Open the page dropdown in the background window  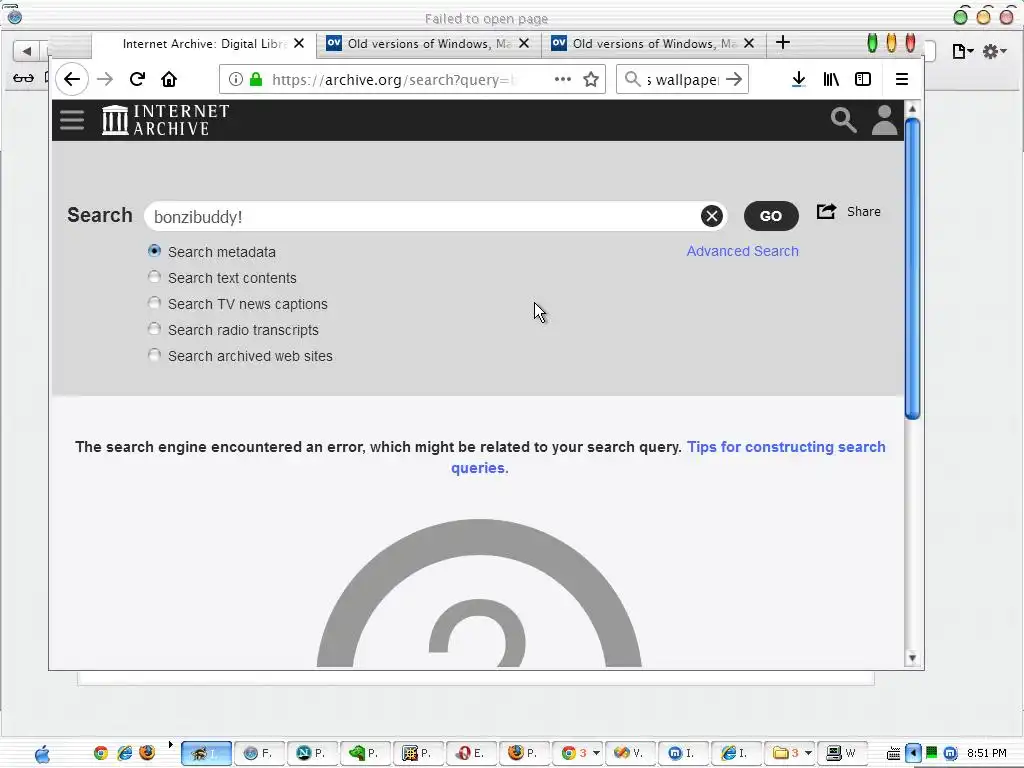pyautogui.click(x=963, y=51)
